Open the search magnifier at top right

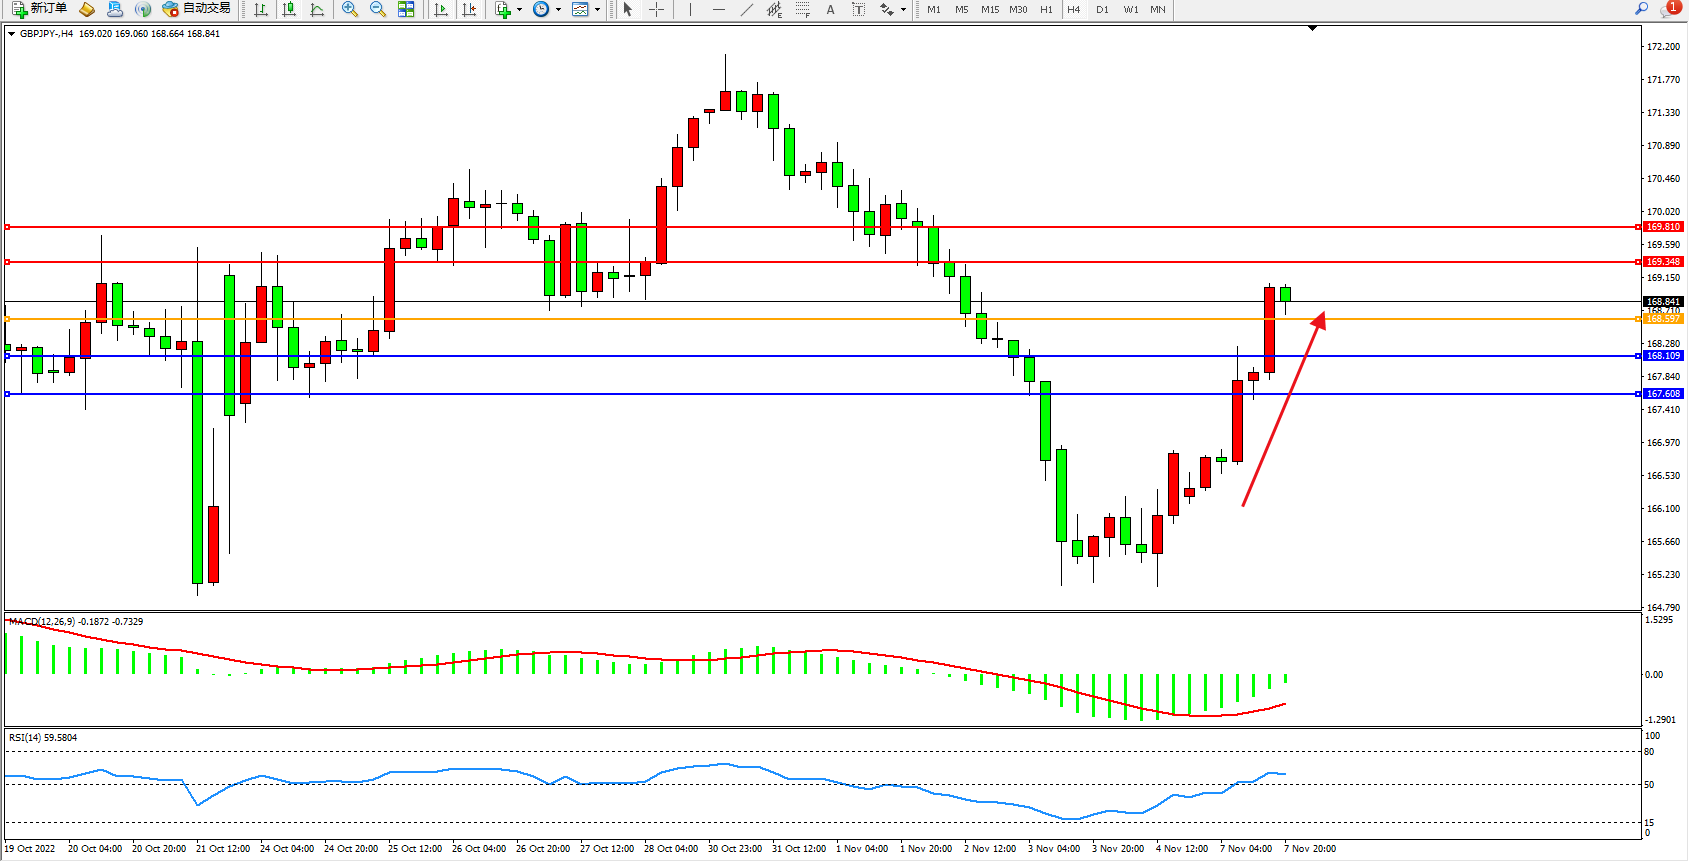click(x=1641, y=9)
